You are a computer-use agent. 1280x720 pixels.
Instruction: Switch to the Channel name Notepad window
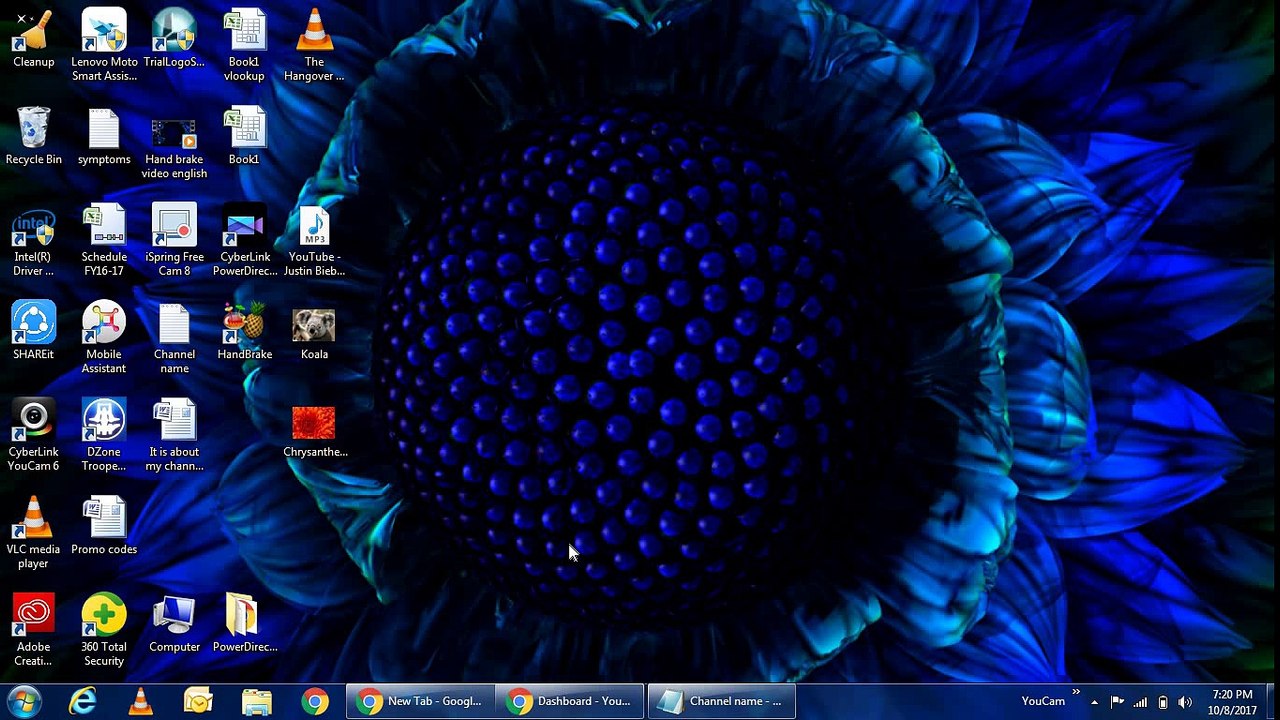(x=721, y=702)
